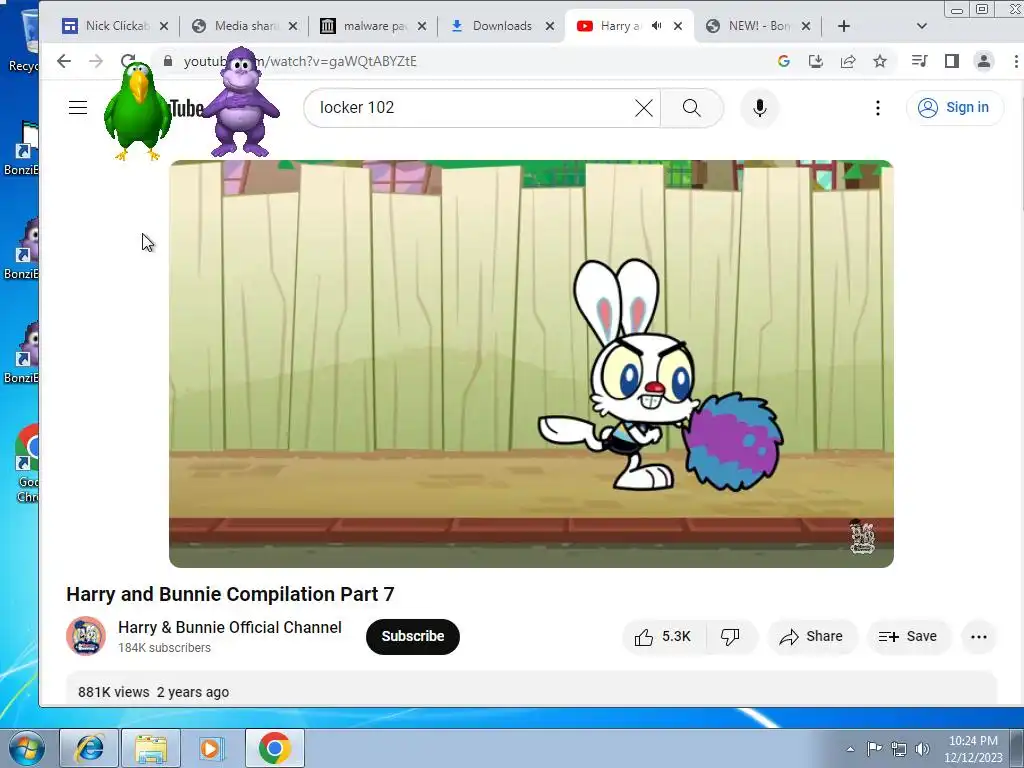Expand video description with 881K views

point(531,688)
